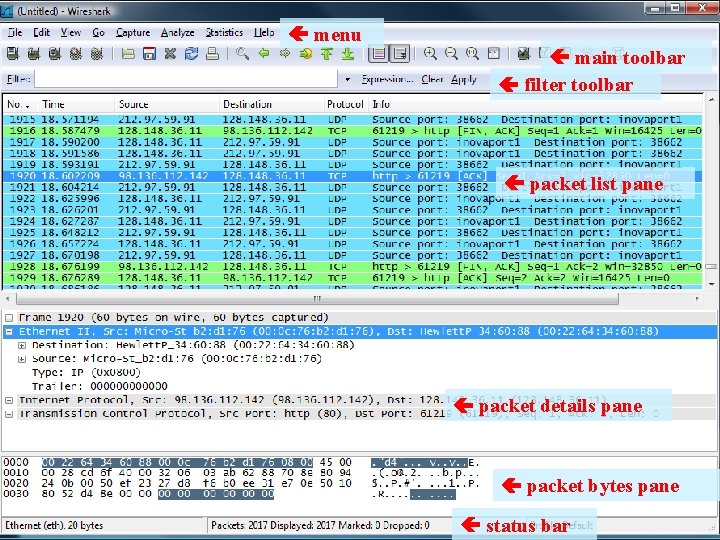Reset zoom to normal size
720x540 pixels.
(x=472, y=54)
